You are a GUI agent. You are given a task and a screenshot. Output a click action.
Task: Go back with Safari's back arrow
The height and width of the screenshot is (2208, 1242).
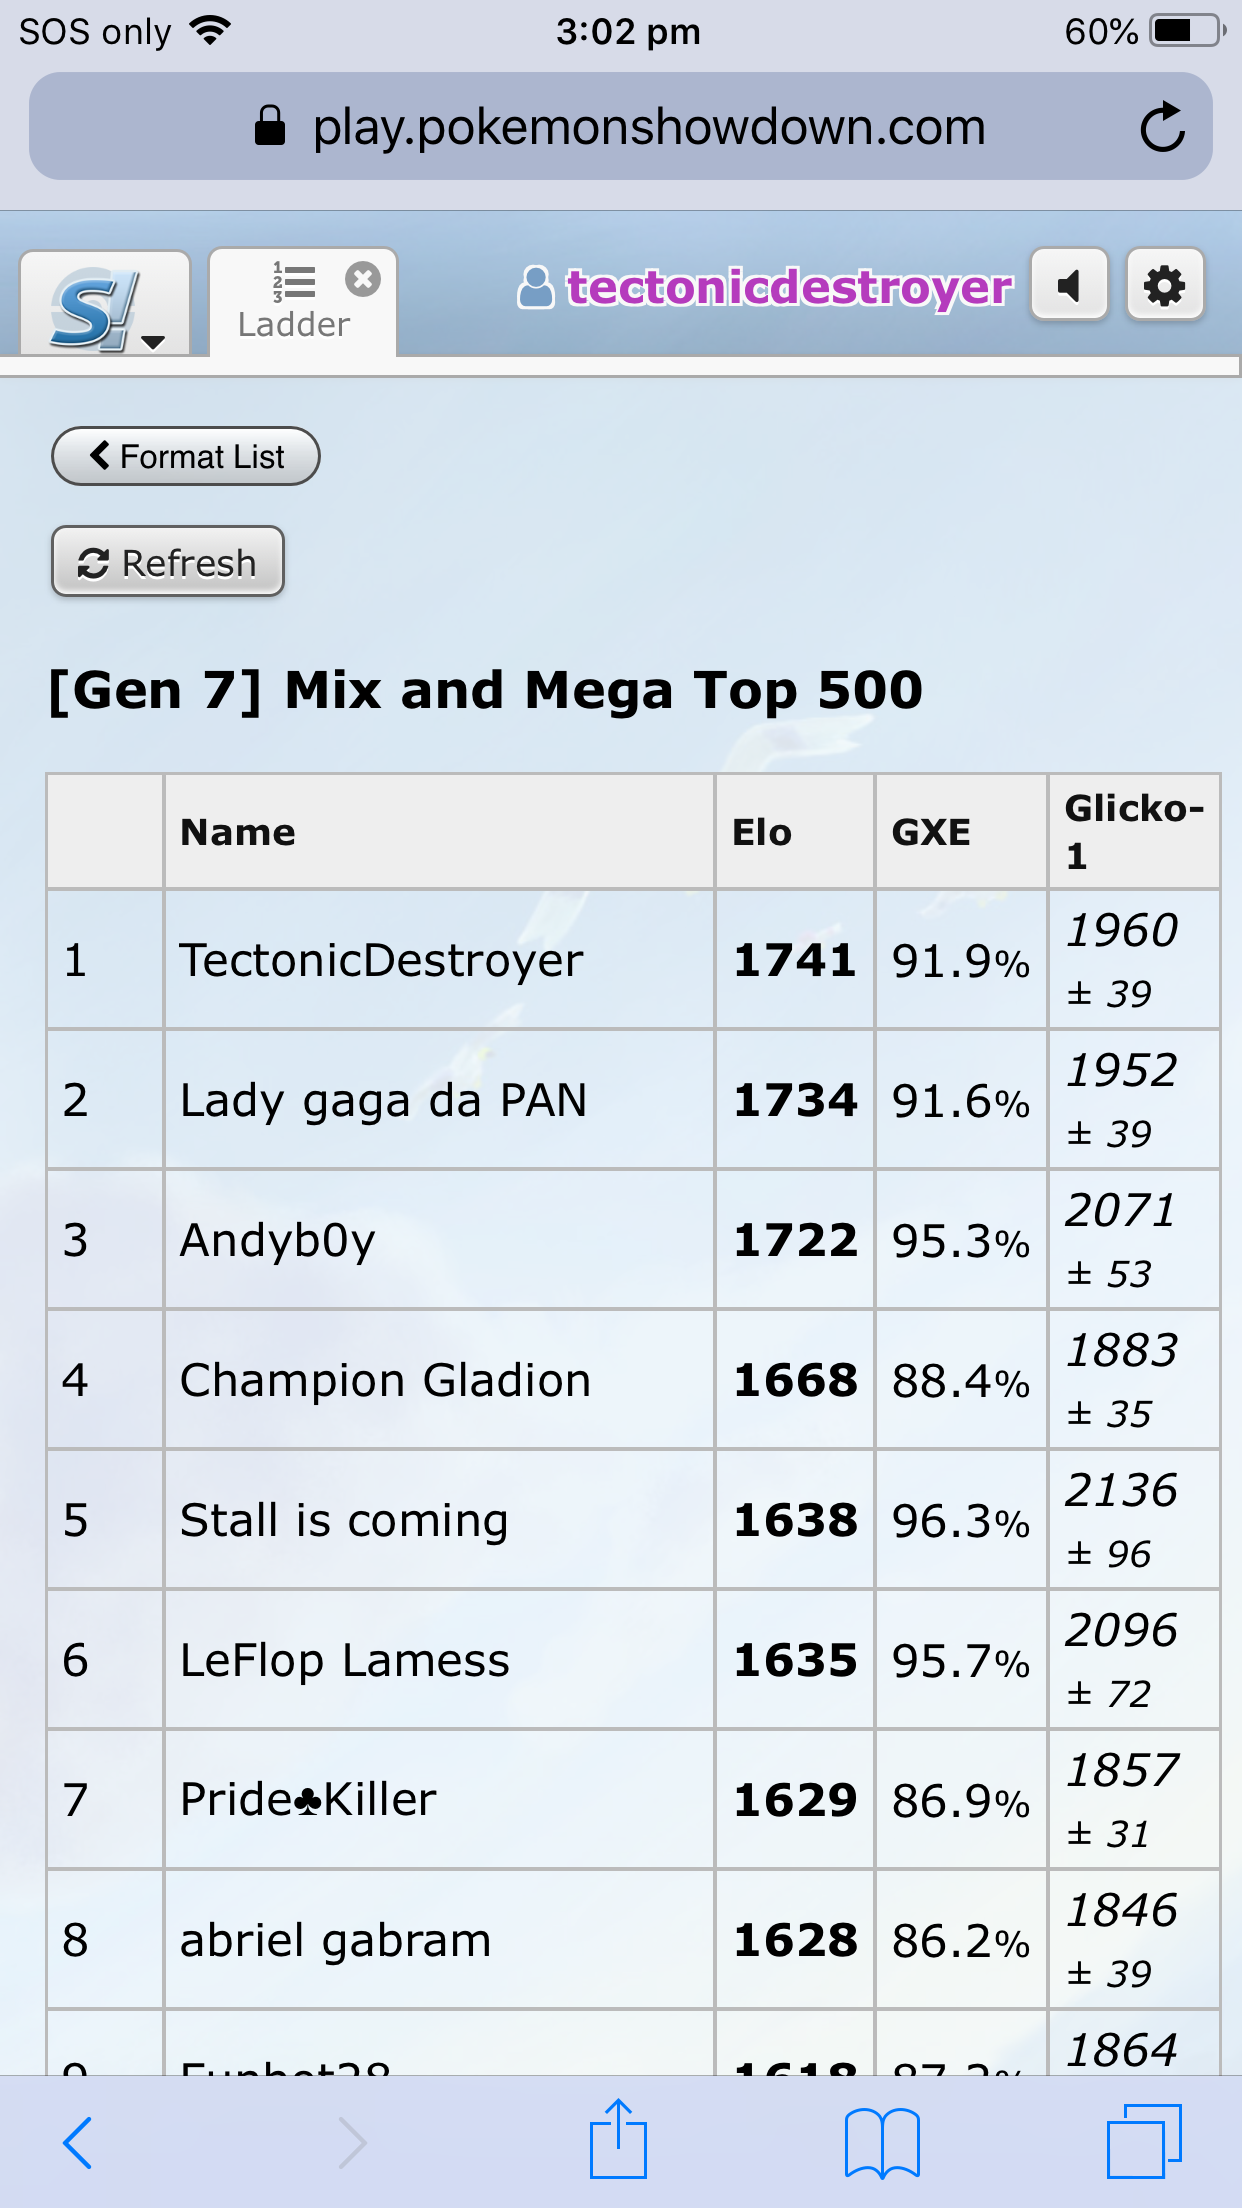78,2143
